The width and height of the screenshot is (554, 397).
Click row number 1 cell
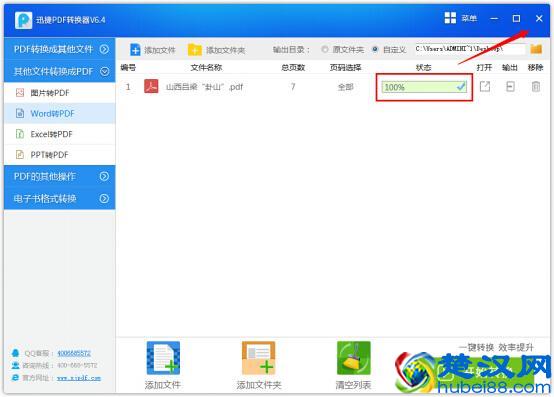[128, 87]
